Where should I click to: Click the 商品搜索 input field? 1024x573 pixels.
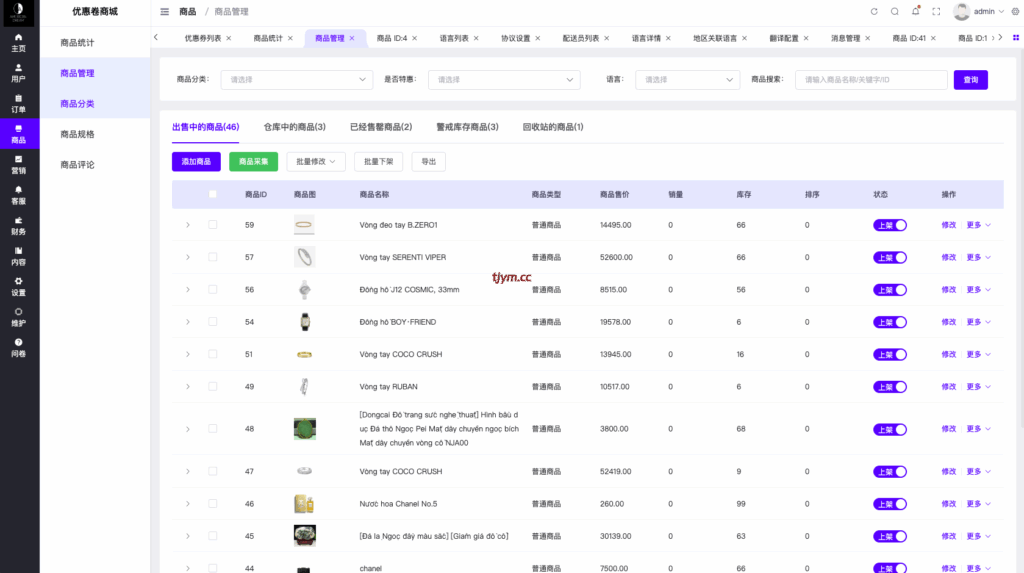tap(870, 80)
